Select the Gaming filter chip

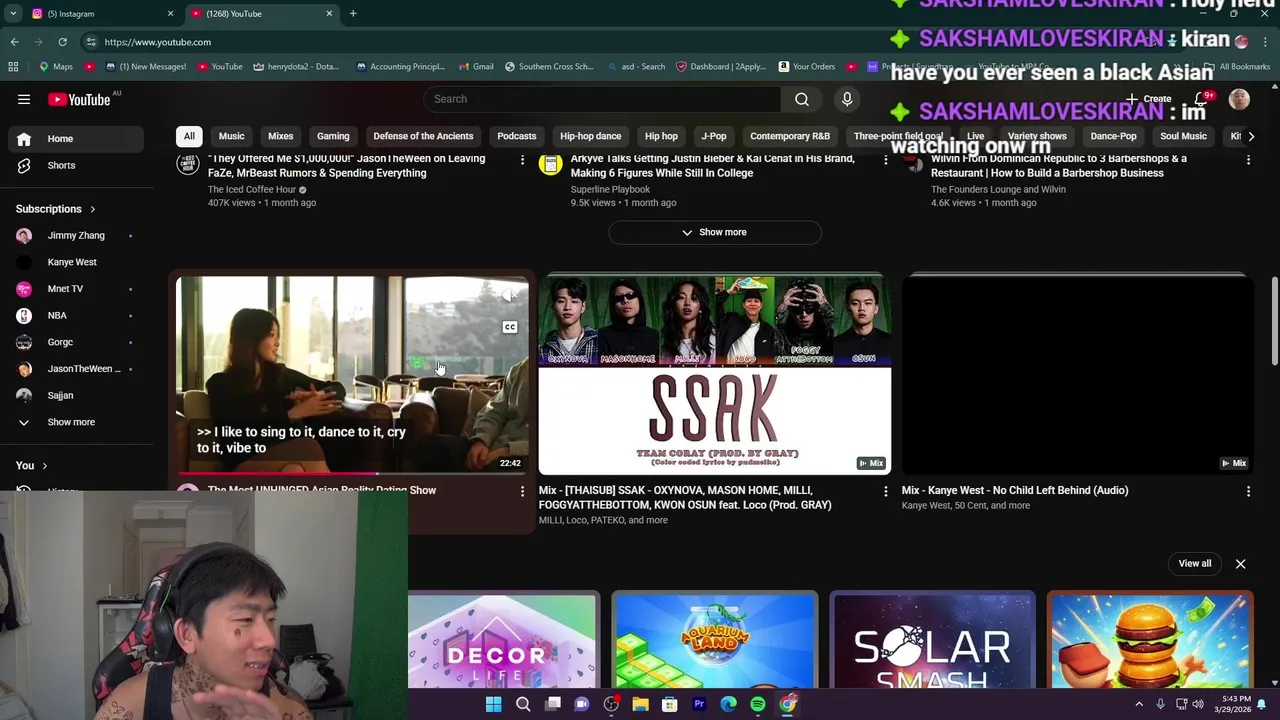333,136
